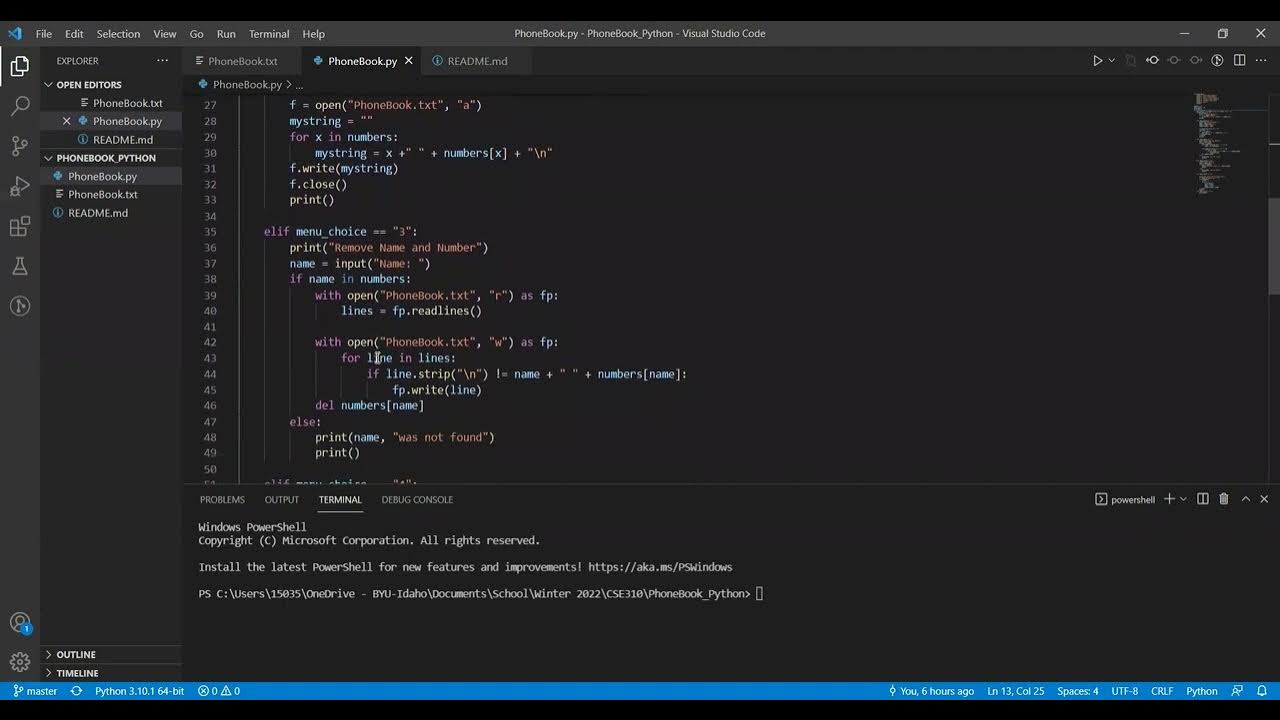Screen dimensions: 1280x720
Task: Open the View menu
Action: [165, 33]
